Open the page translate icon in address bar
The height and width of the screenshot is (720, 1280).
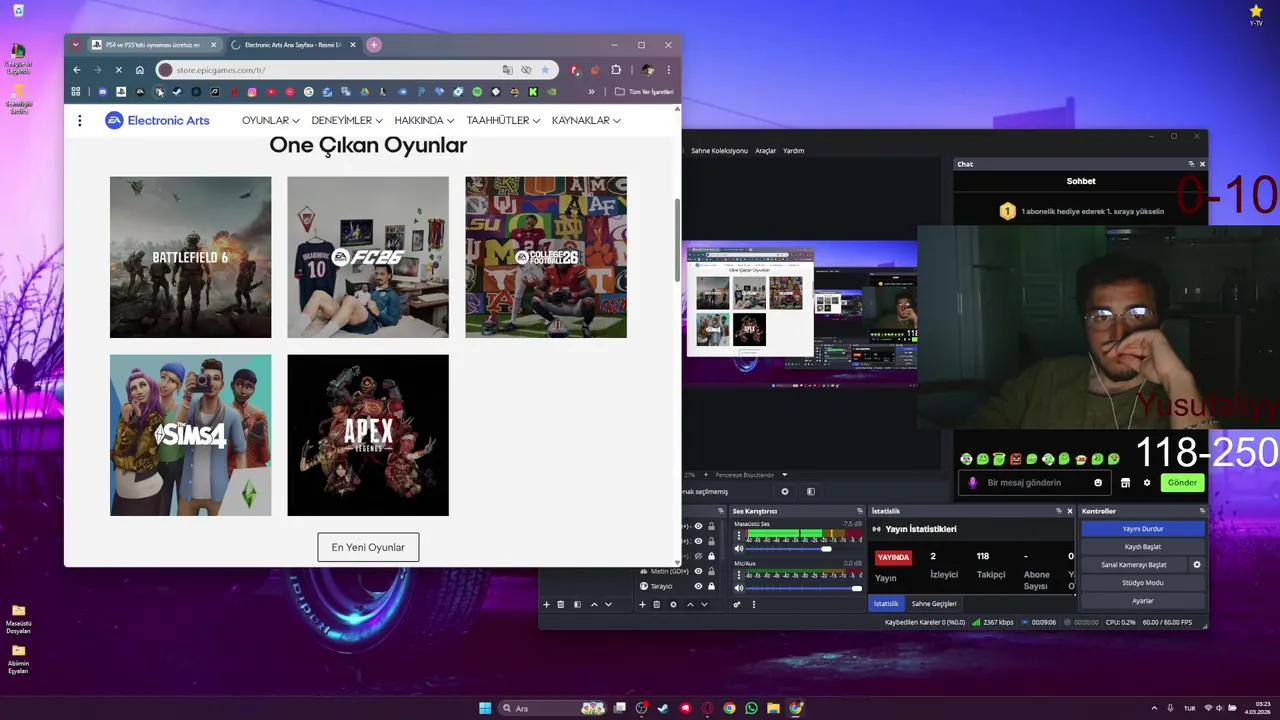pos(508,70)
